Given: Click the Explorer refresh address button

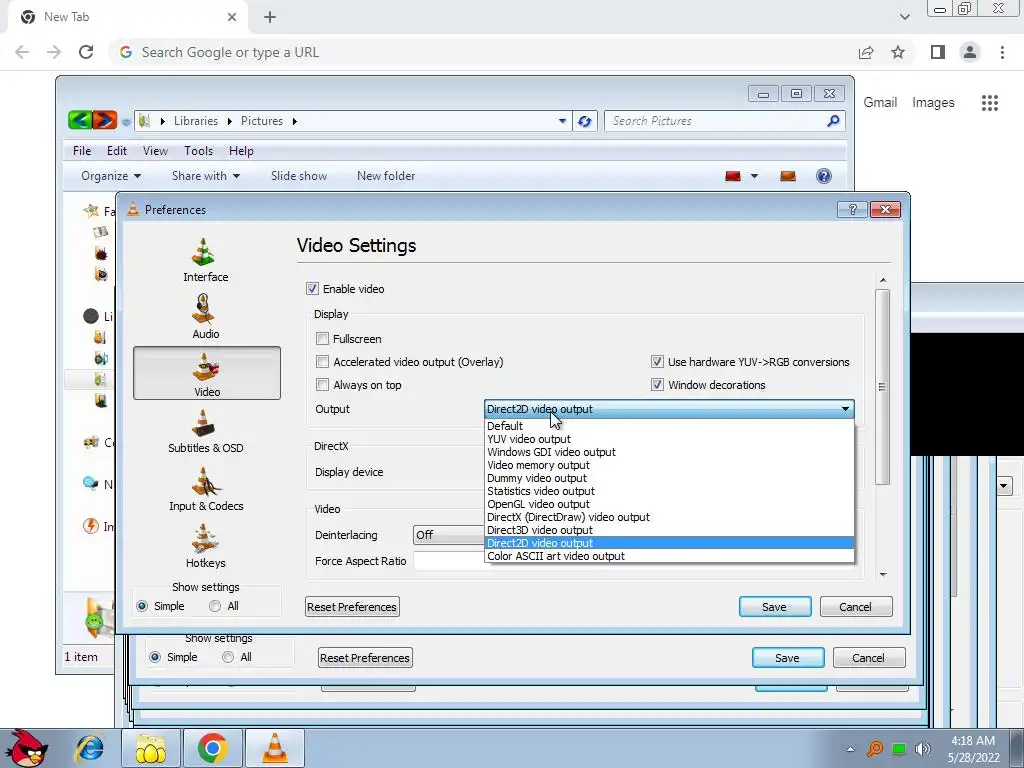Looking at the screenshot, I should [x=584, y=121].
